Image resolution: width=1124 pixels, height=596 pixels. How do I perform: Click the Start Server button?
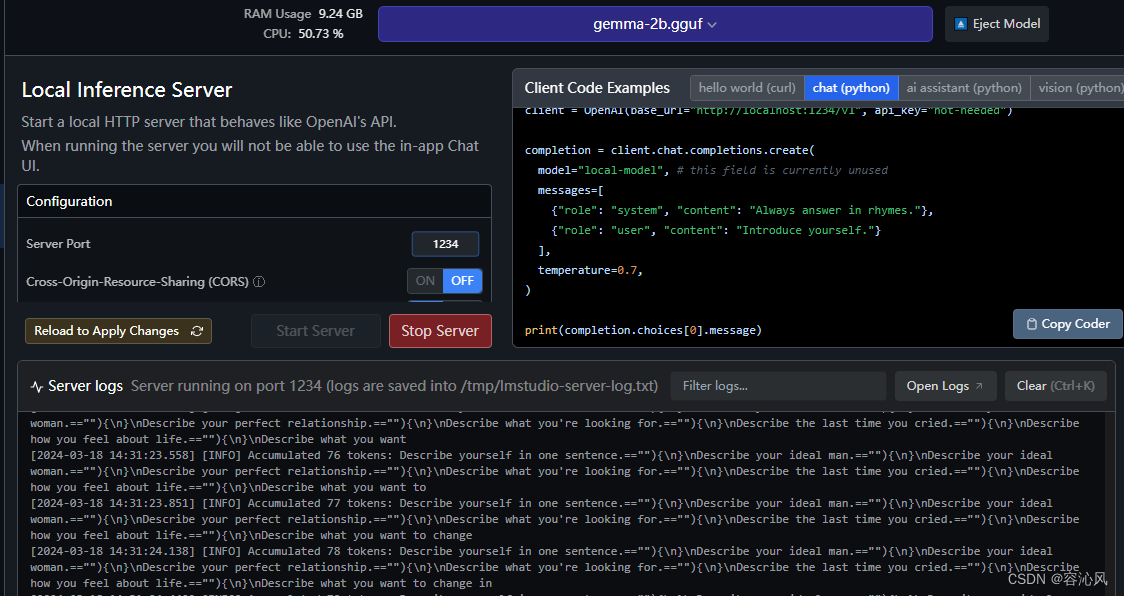(x=315, y=331)
